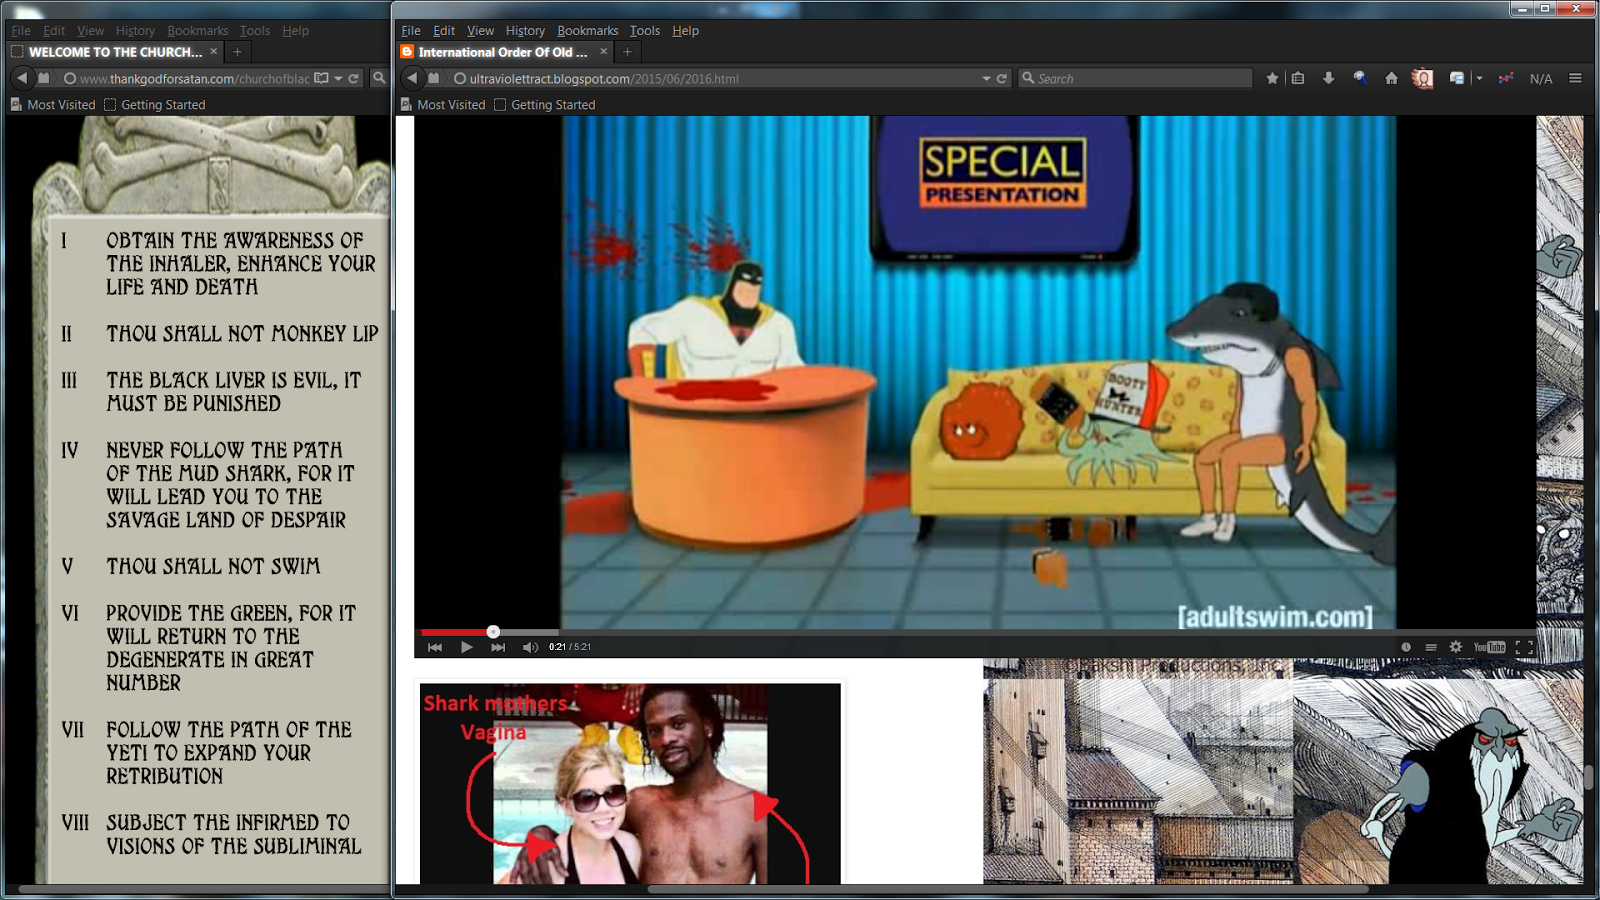Image resolution: width=1600 pixels, height=900 pixels.
Task: Open History menu in right window
Action: [525, 31]
